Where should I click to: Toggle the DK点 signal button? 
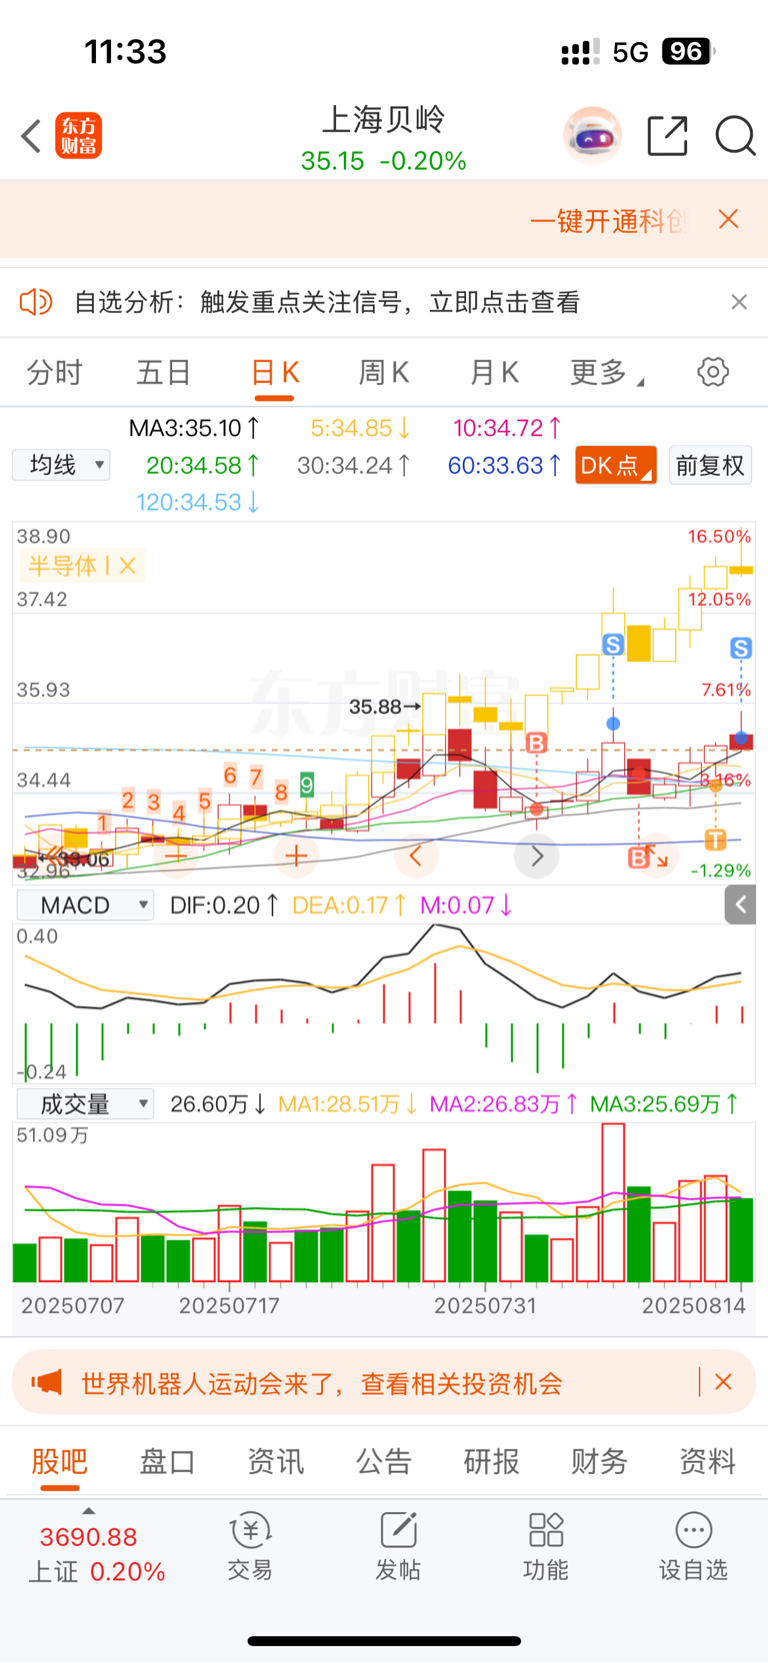pos(616,465)
